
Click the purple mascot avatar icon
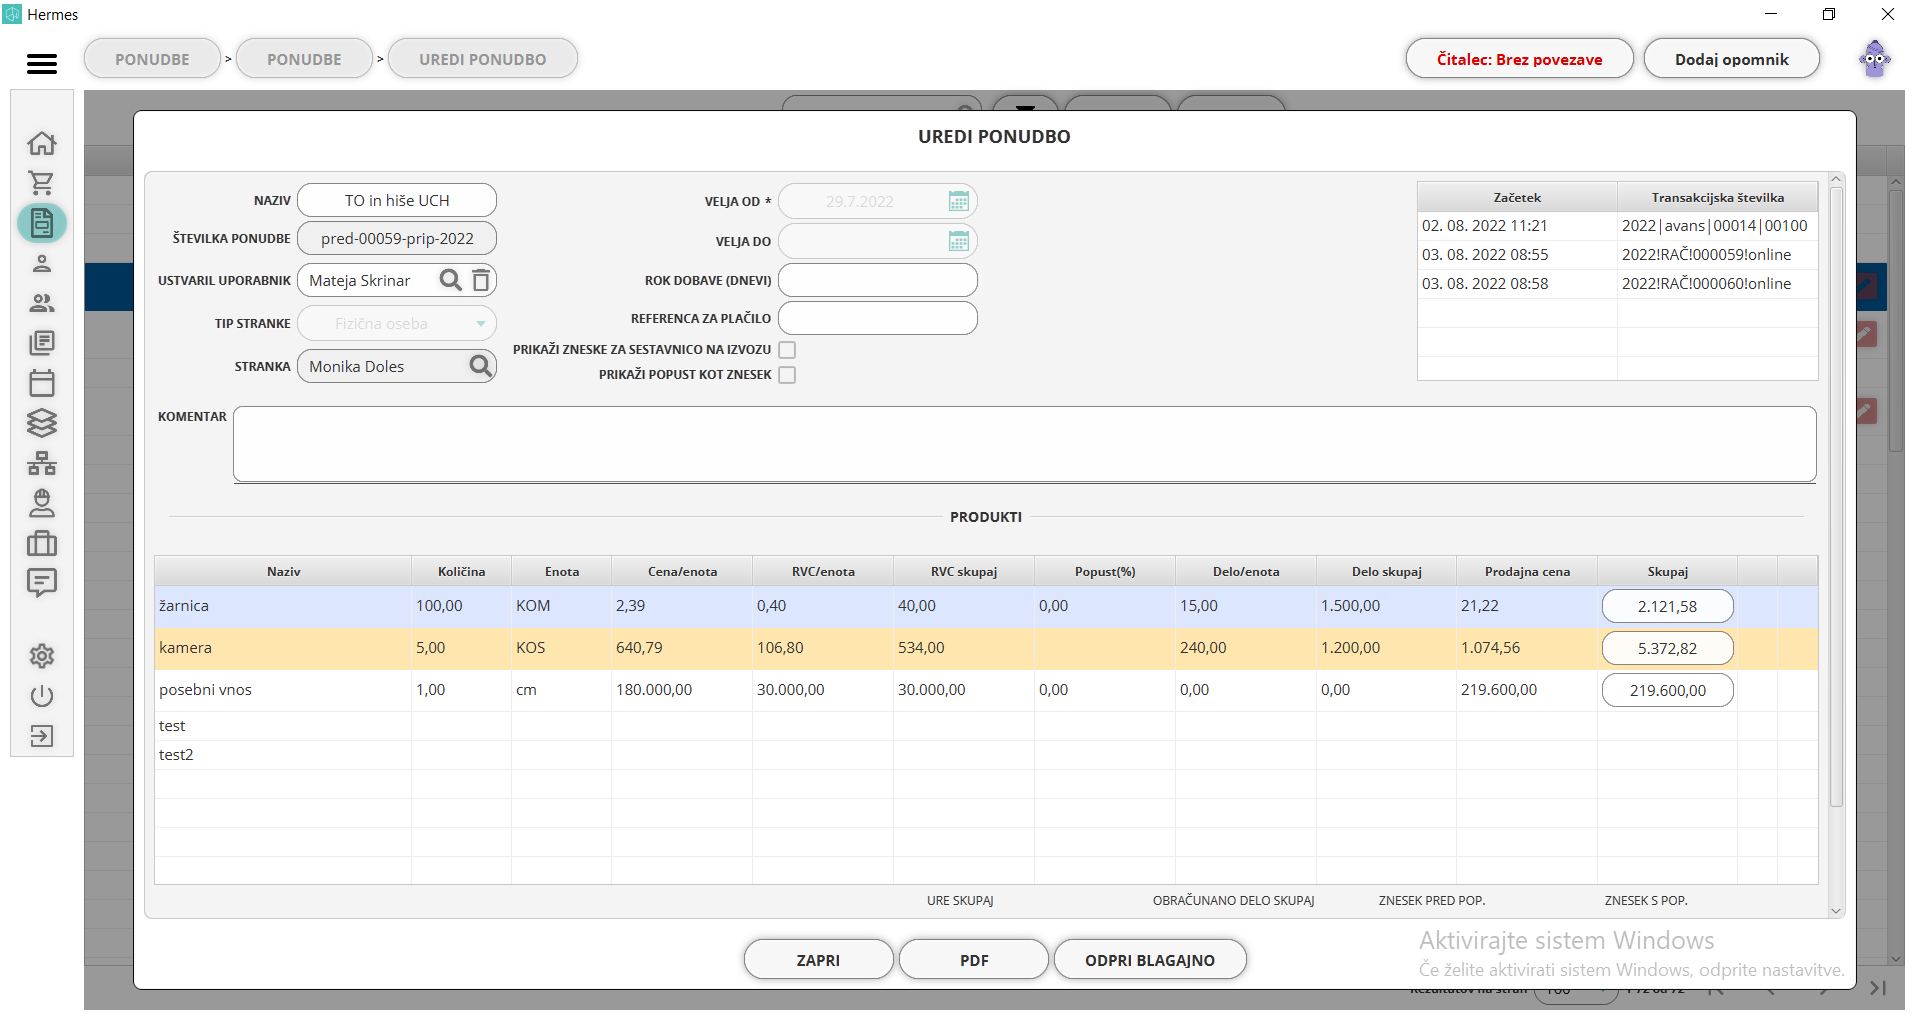(1875, 59)
